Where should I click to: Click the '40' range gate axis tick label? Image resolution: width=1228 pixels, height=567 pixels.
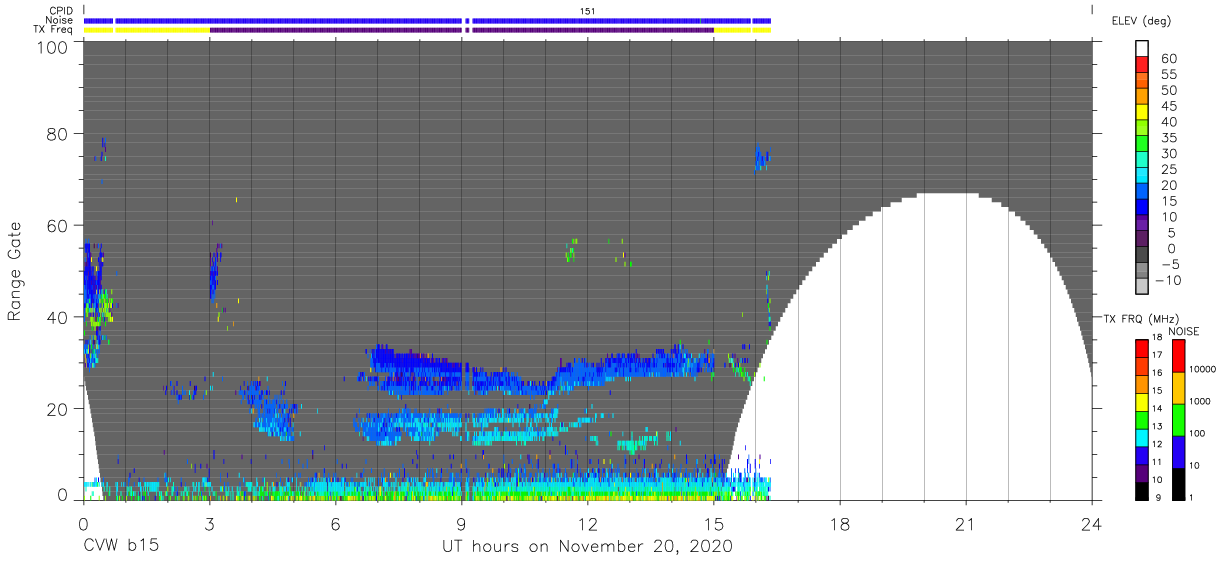59,317
